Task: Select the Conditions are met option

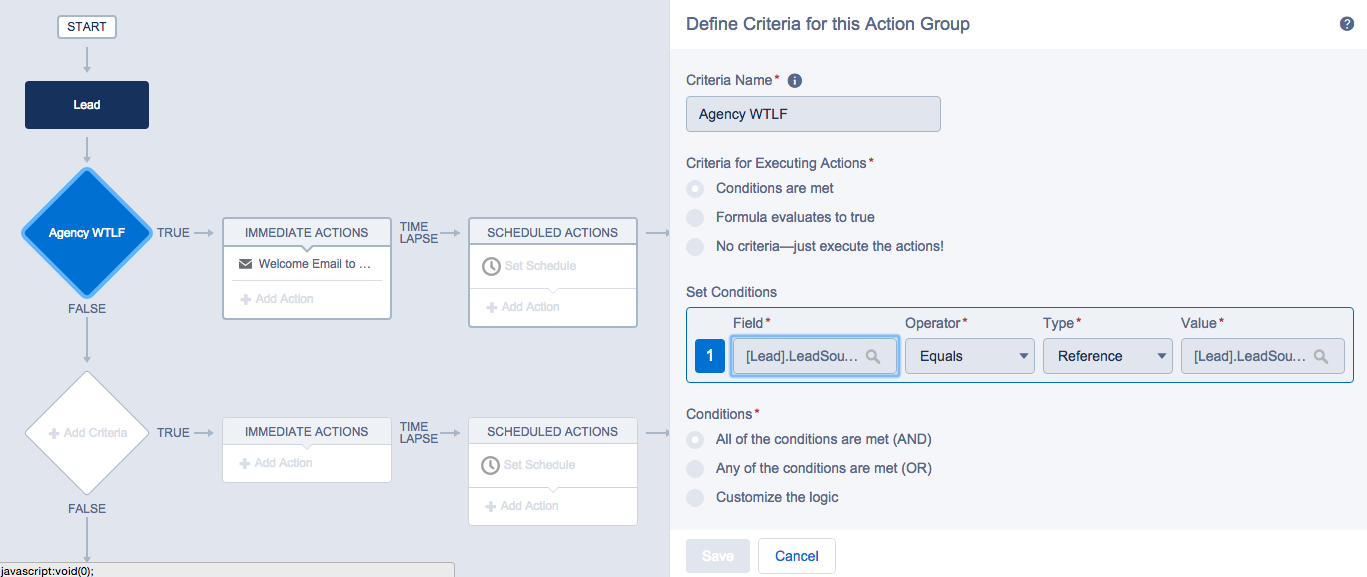Action: 694,188
